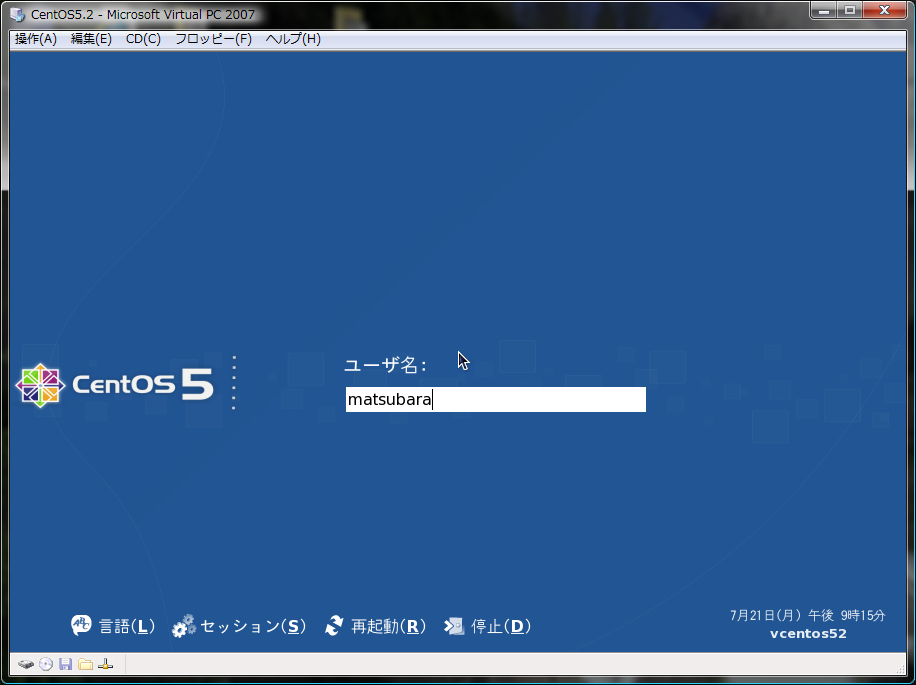
Task: Click the floppy disk status icon
Action: [65, 664]
